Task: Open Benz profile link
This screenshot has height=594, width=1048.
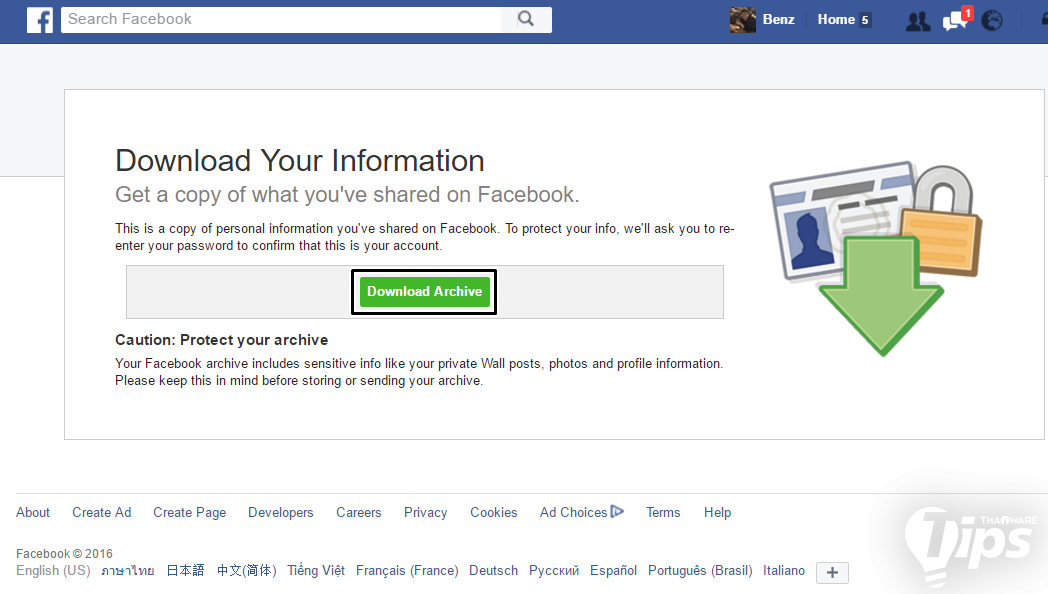Action: pyautogui.click(x=779, y=19)
